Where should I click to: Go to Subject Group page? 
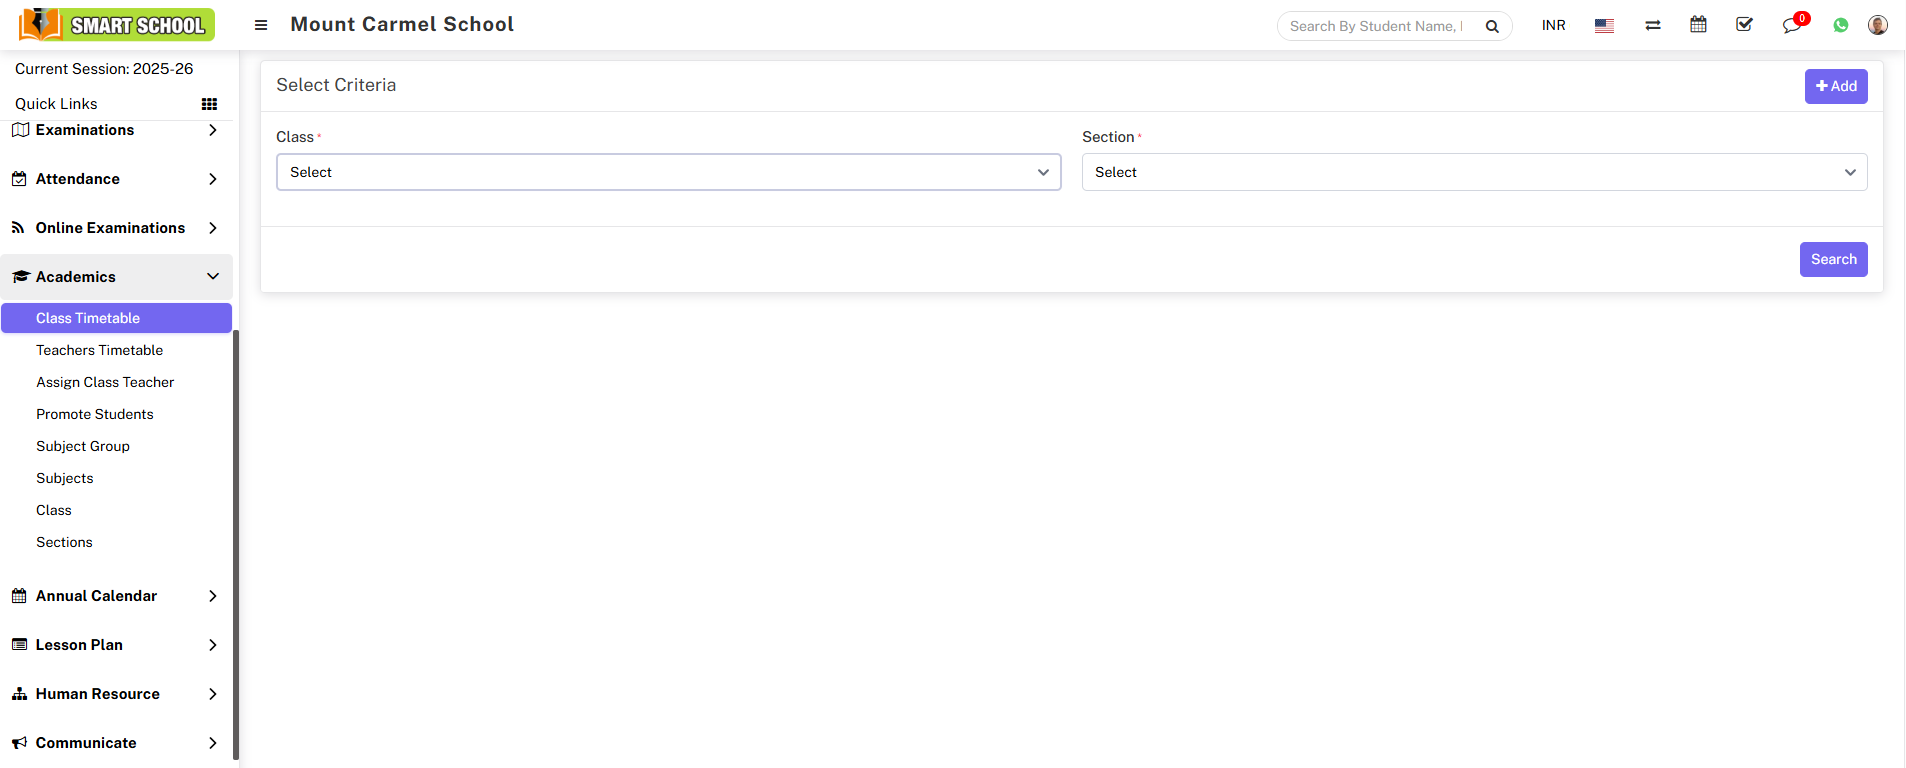(83, 446)
